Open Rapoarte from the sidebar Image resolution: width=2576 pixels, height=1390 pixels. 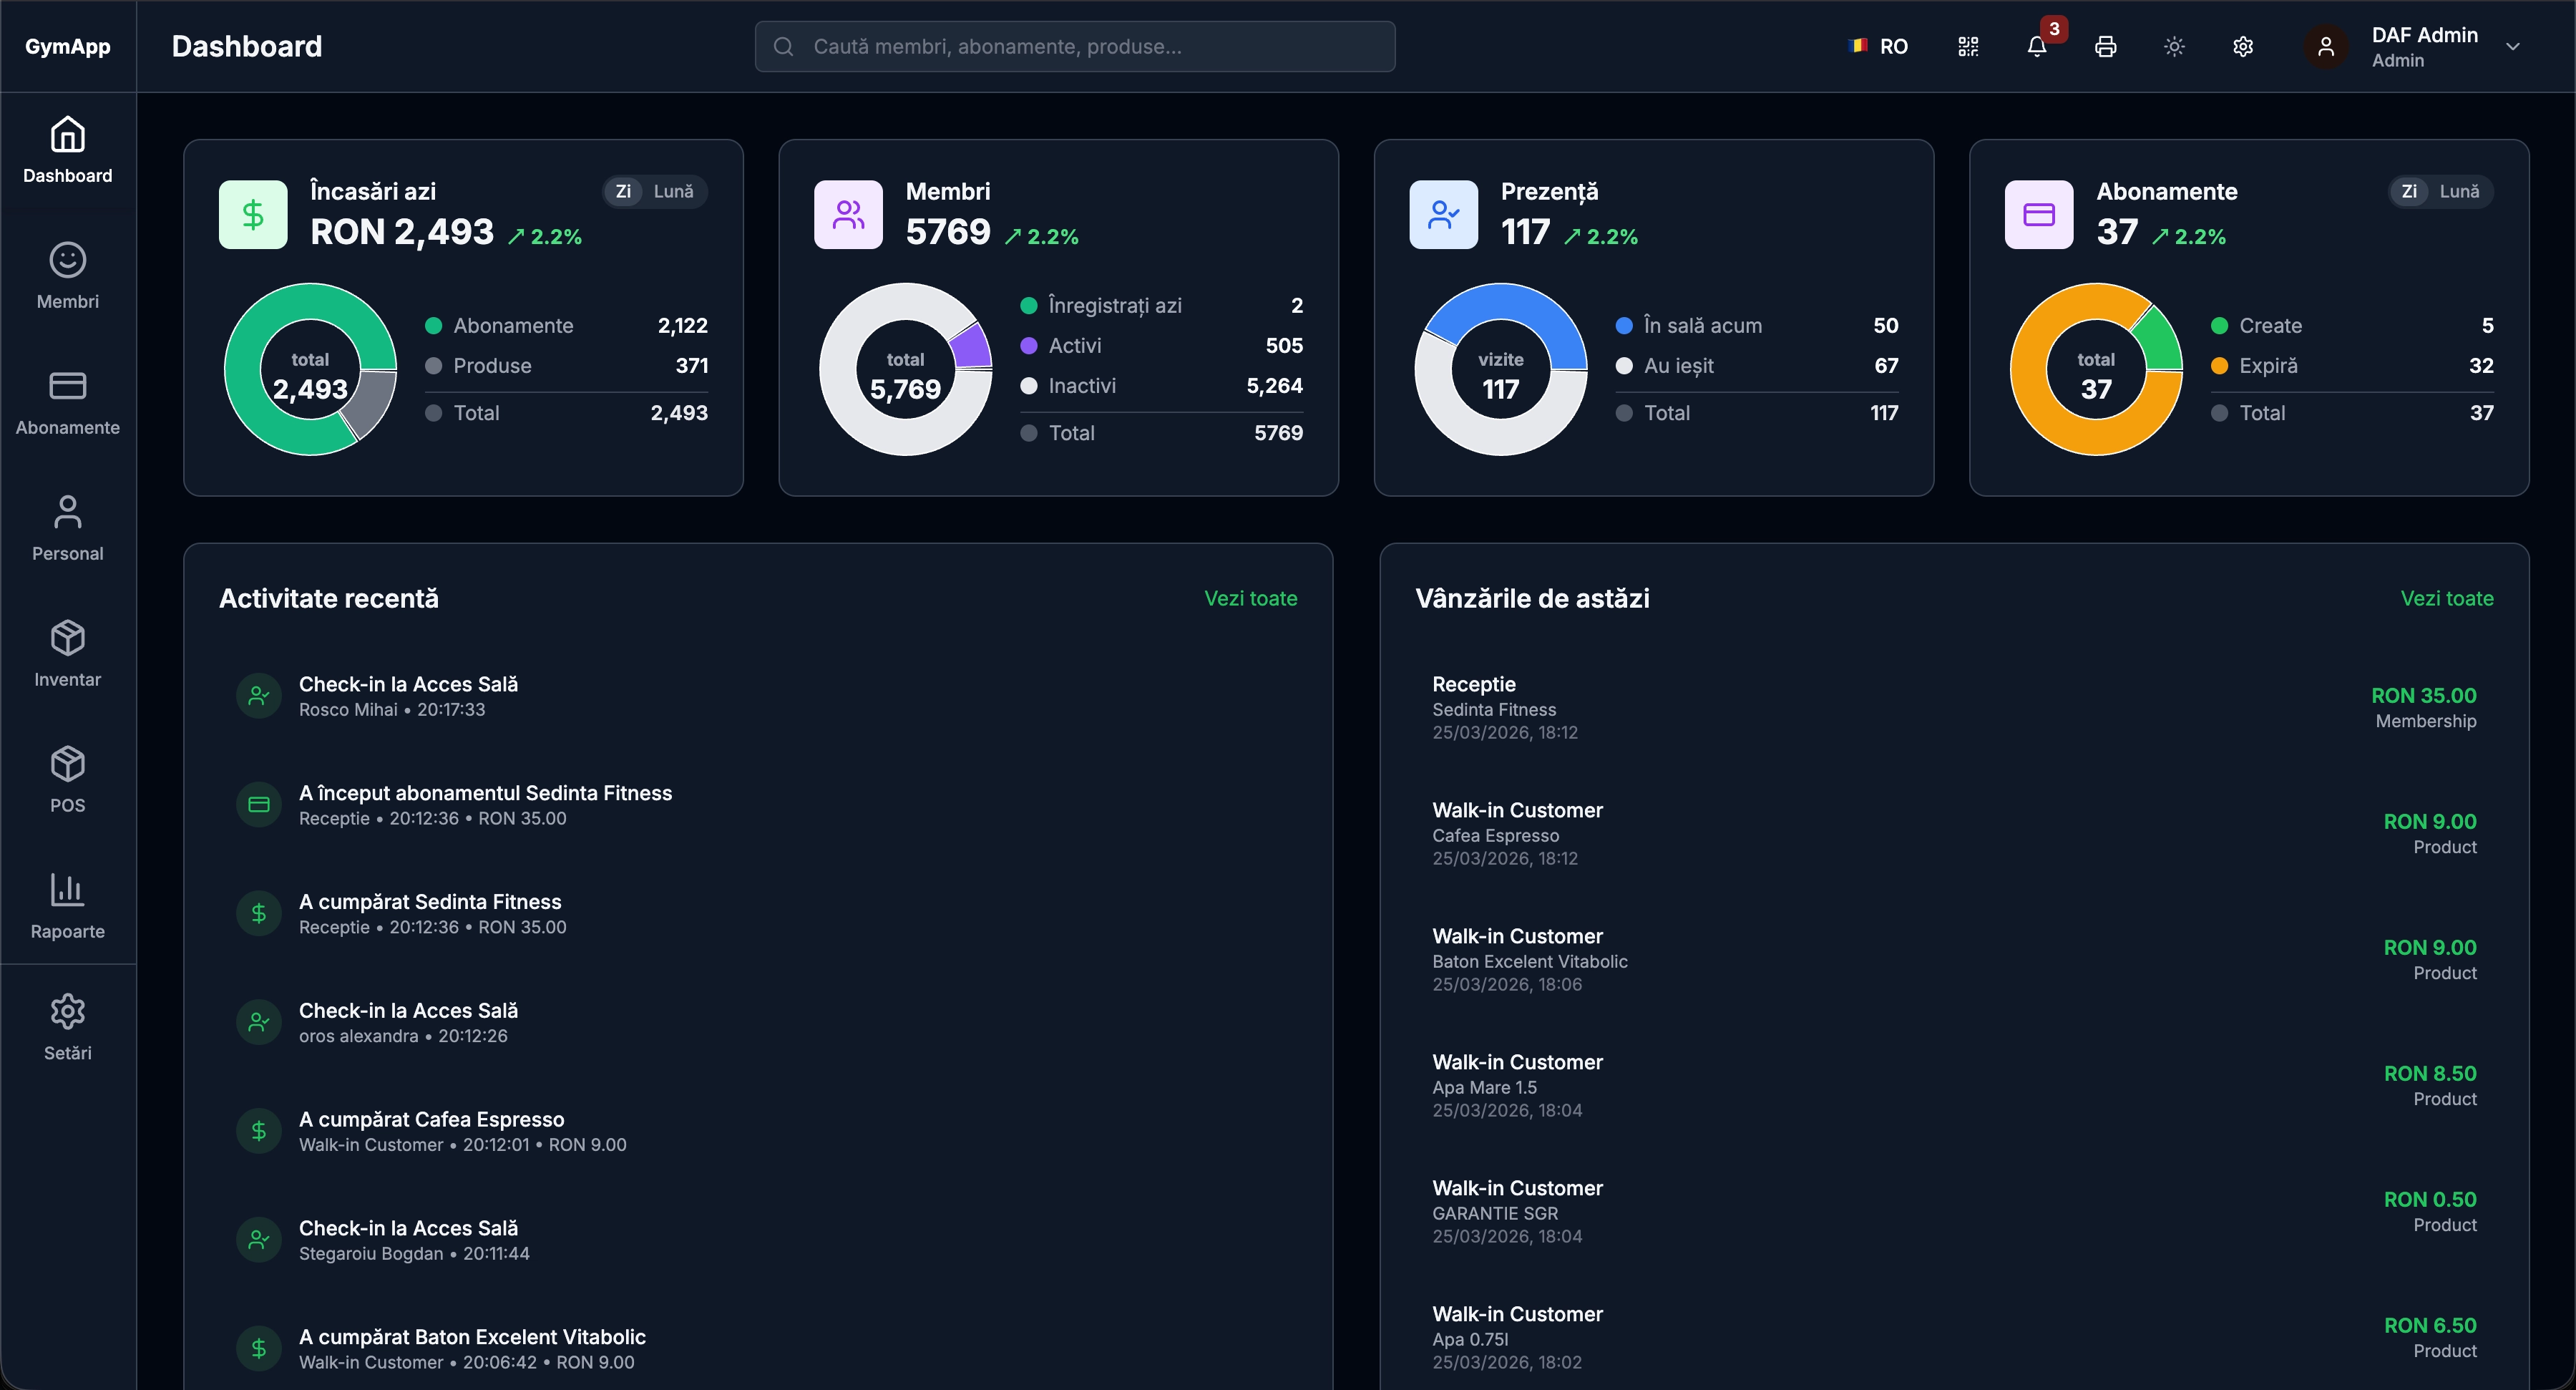click(67, 904)
